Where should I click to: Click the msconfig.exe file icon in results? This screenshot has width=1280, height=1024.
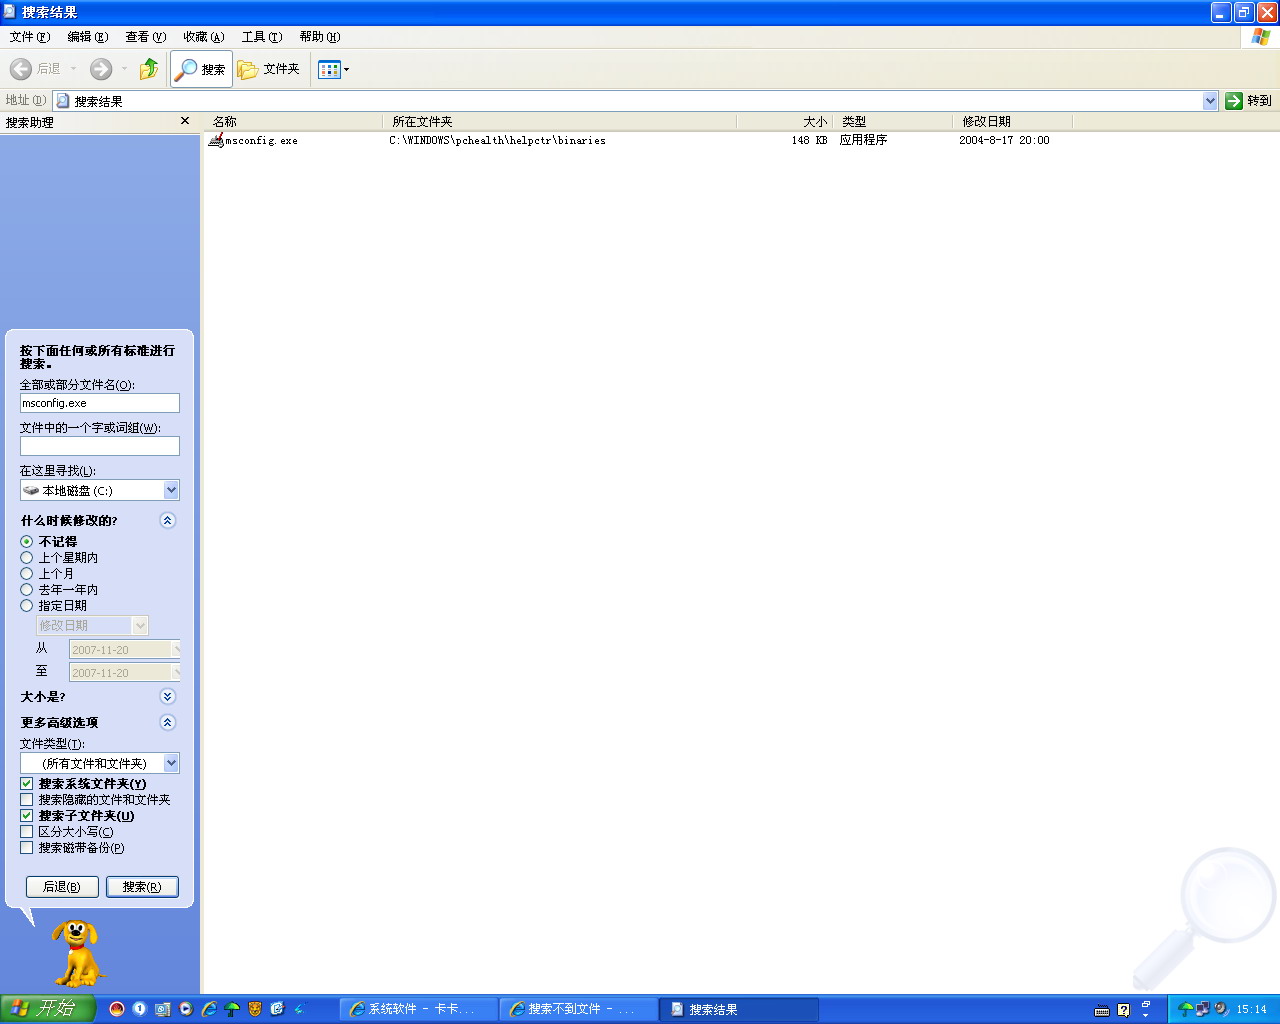coord(215,140)
